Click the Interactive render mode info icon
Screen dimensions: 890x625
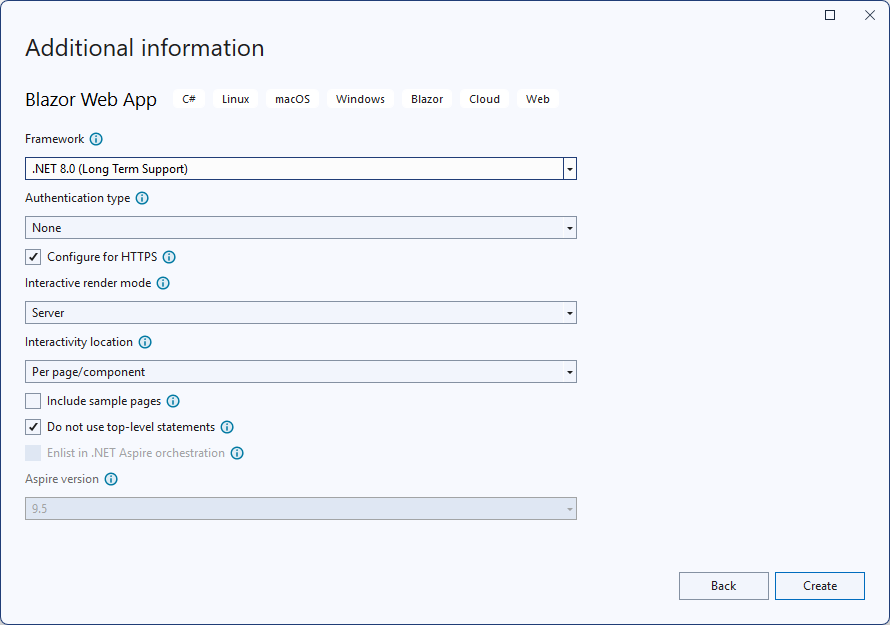pos(162,283)
